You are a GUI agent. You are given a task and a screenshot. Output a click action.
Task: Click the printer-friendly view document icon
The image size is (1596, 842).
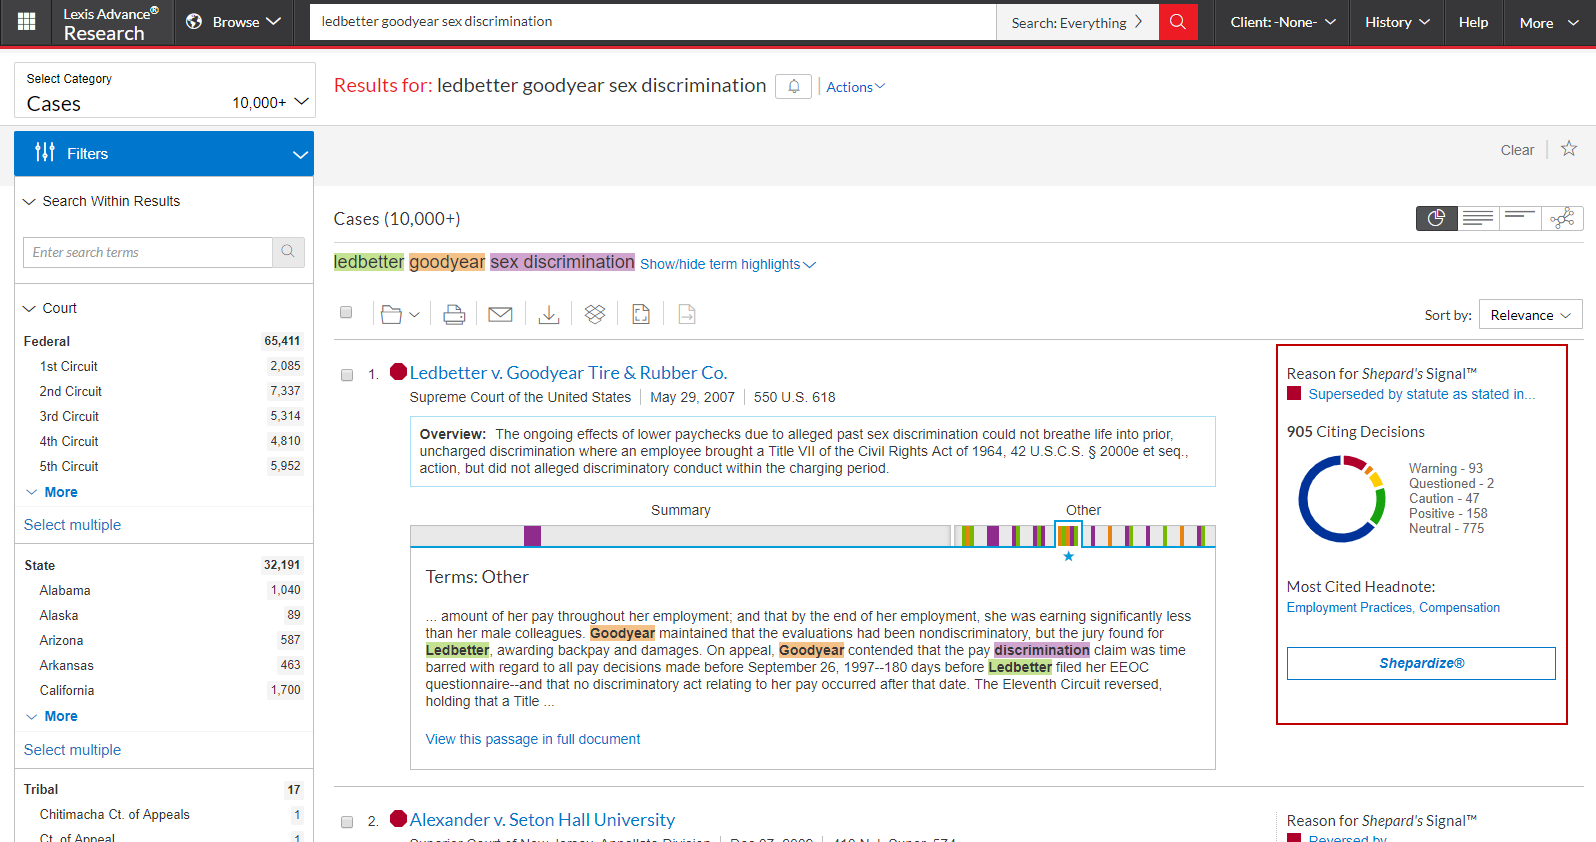point(641,314)
